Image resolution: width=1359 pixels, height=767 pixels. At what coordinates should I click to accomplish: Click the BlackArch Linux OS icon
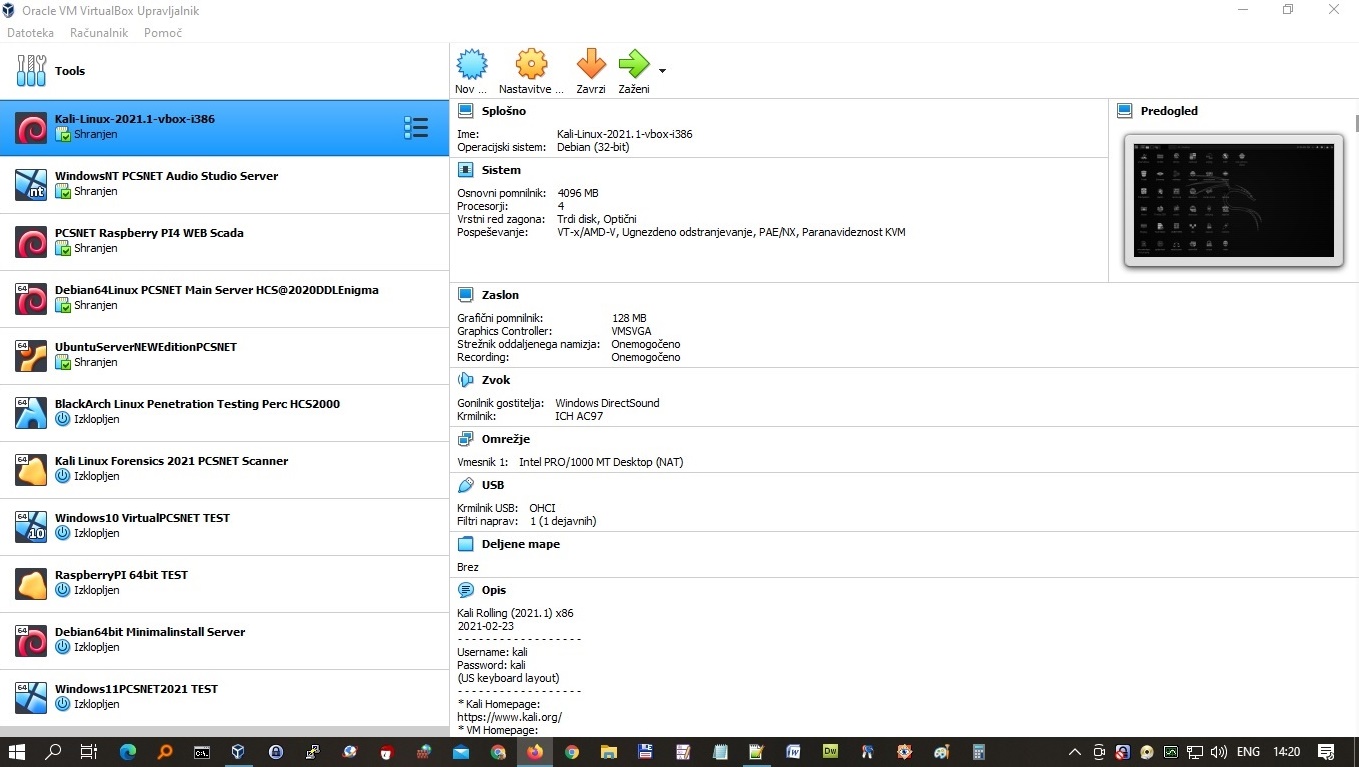click(31, 413)
